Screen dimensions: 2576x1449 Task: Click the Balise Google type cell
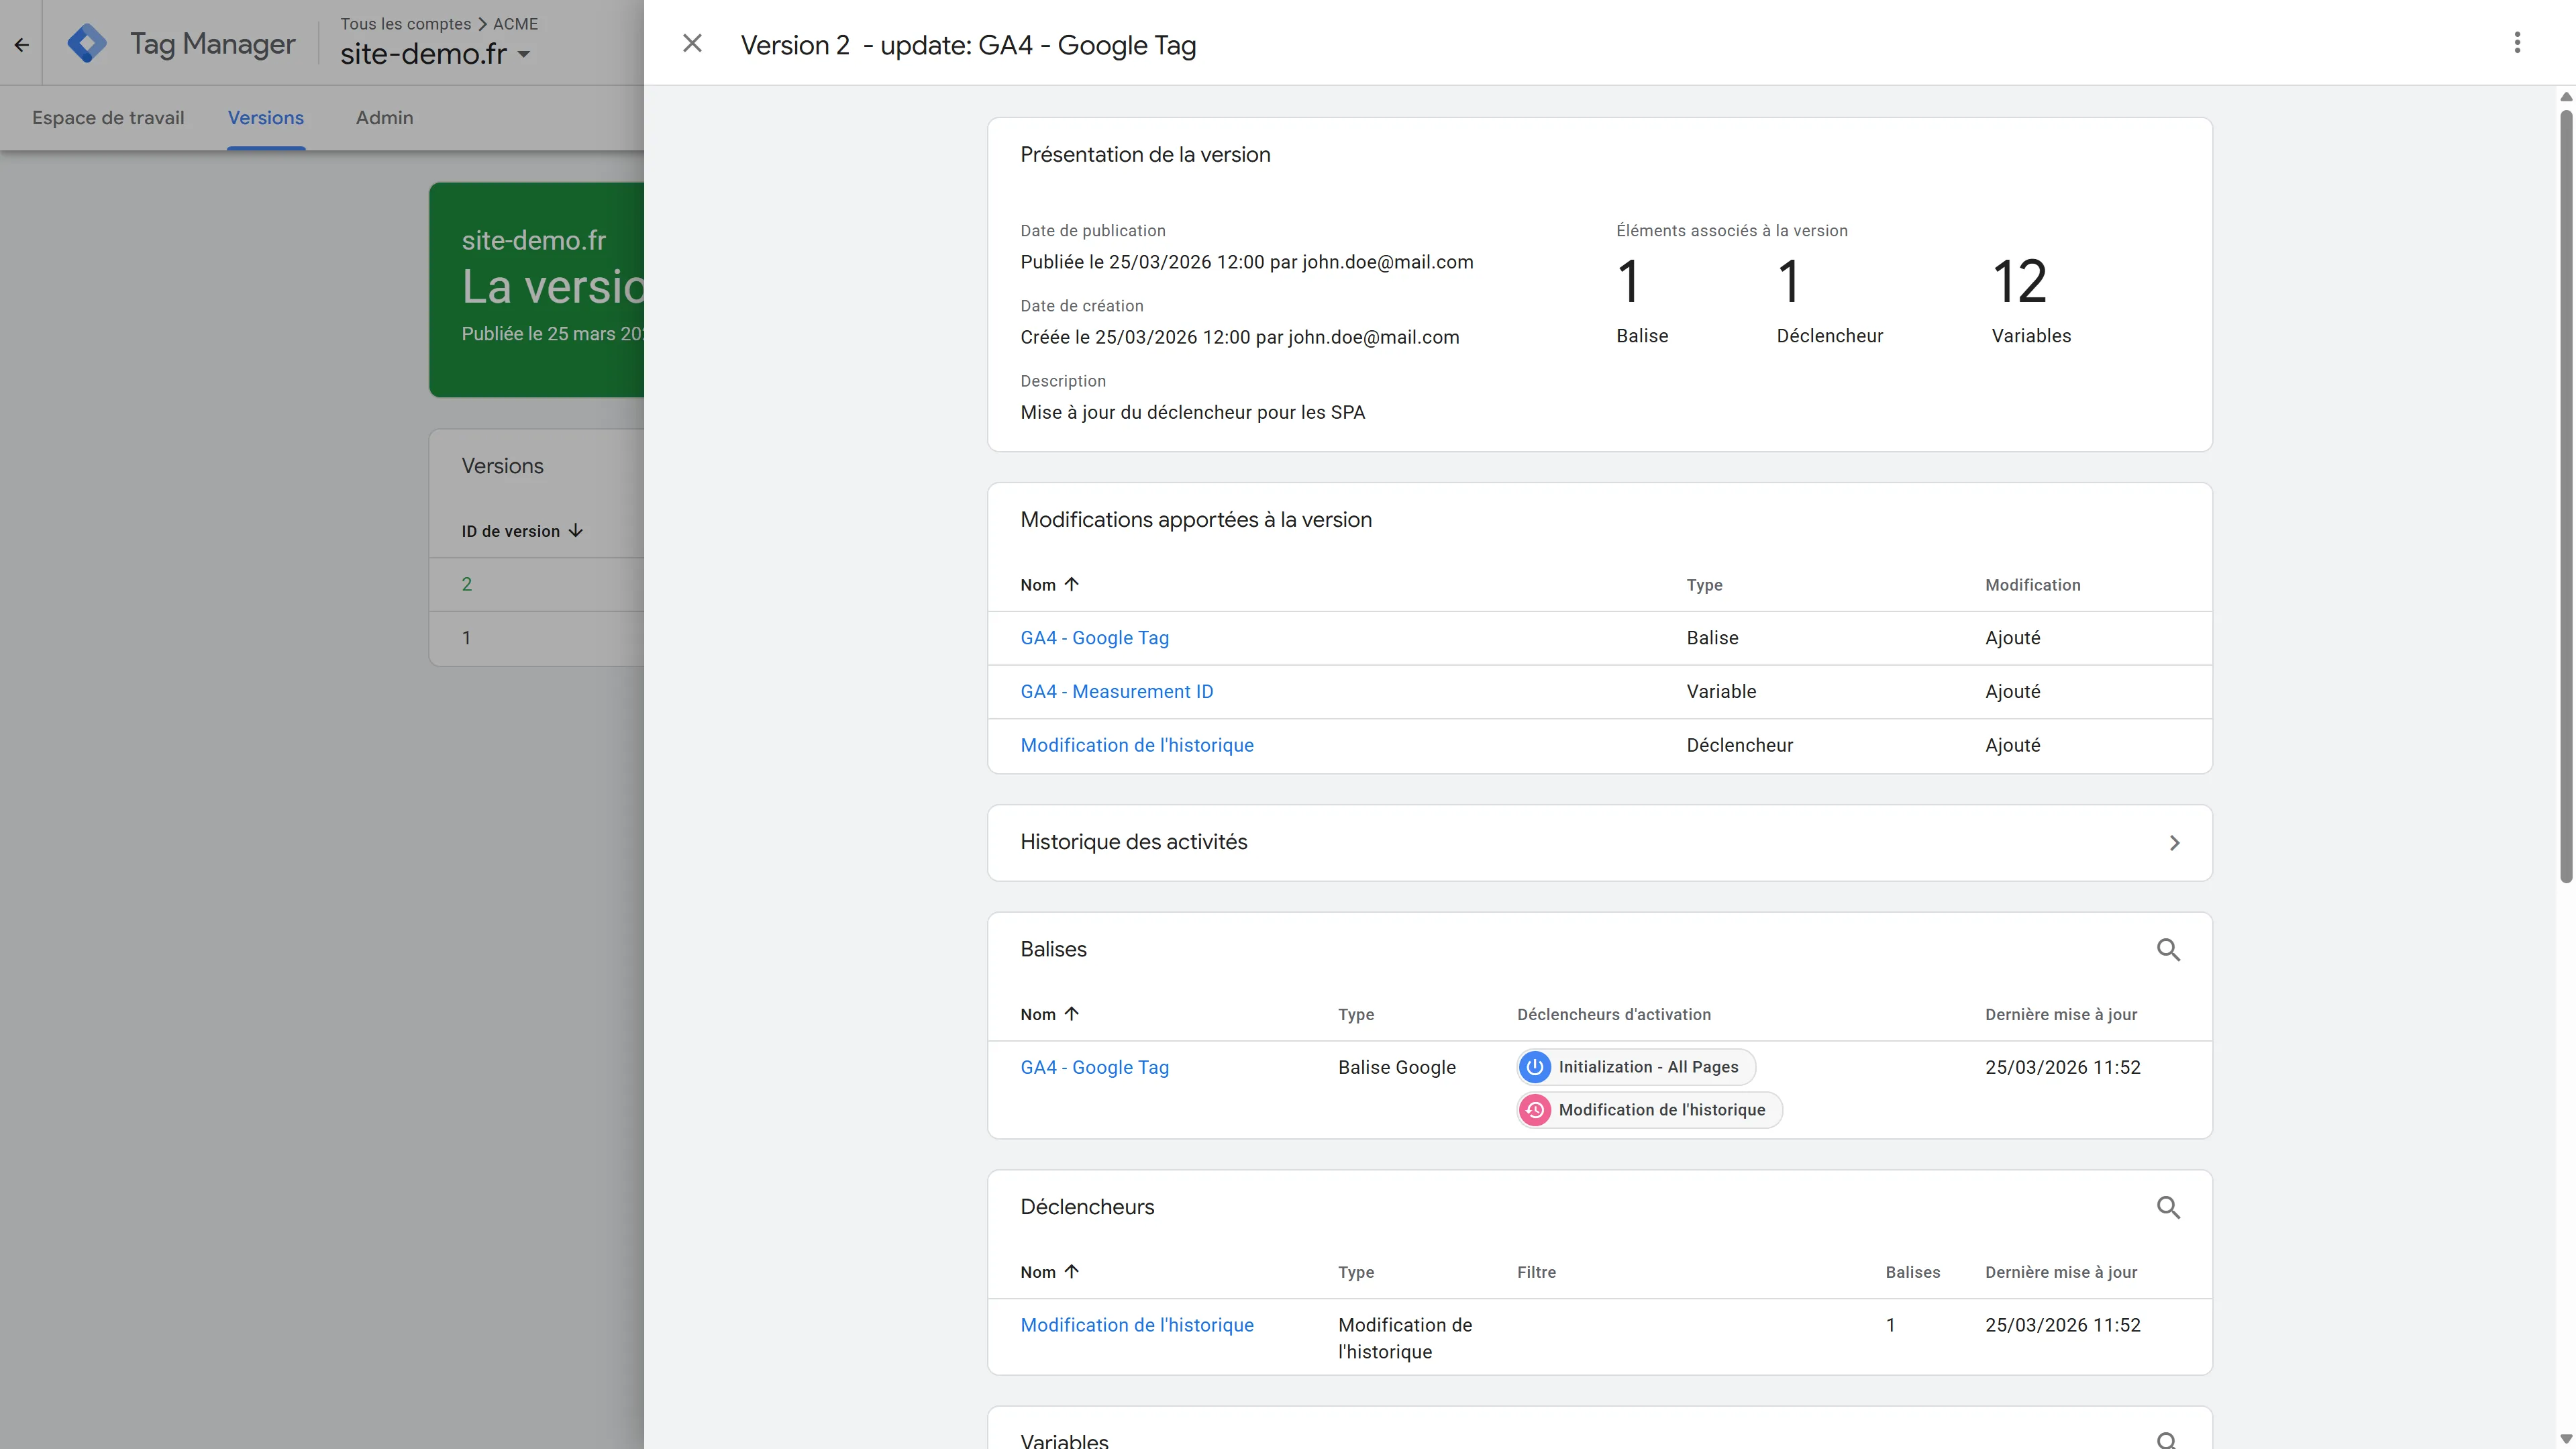tap(1396, 1067)
